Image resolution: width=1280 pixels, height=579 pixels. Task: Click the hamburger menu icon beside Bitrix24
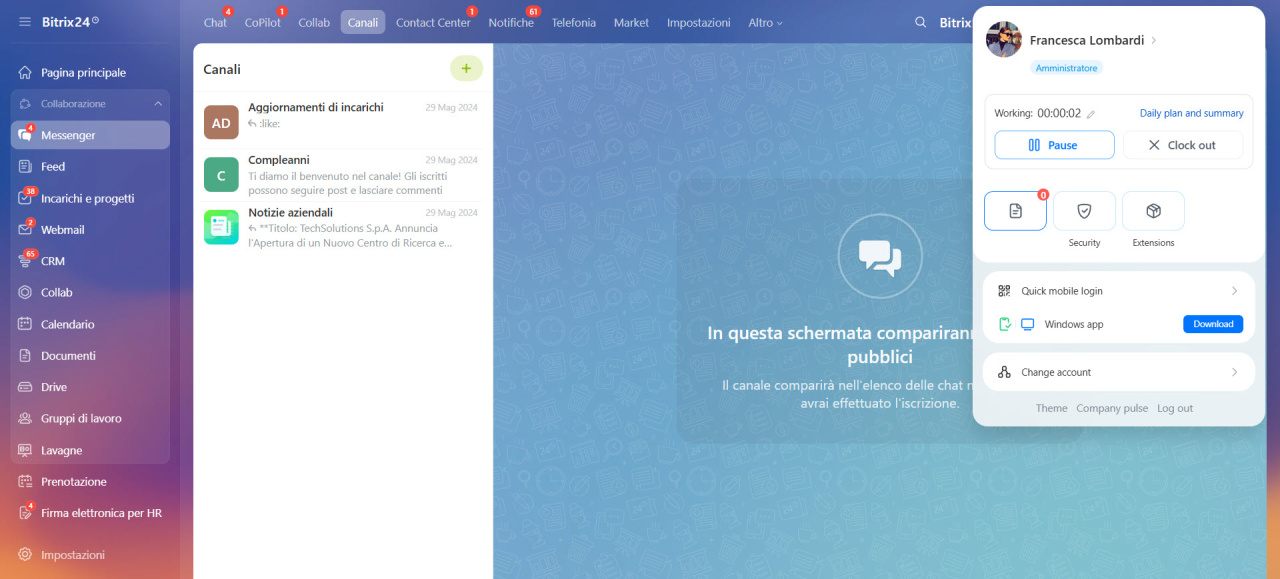(x=24, y=22)
